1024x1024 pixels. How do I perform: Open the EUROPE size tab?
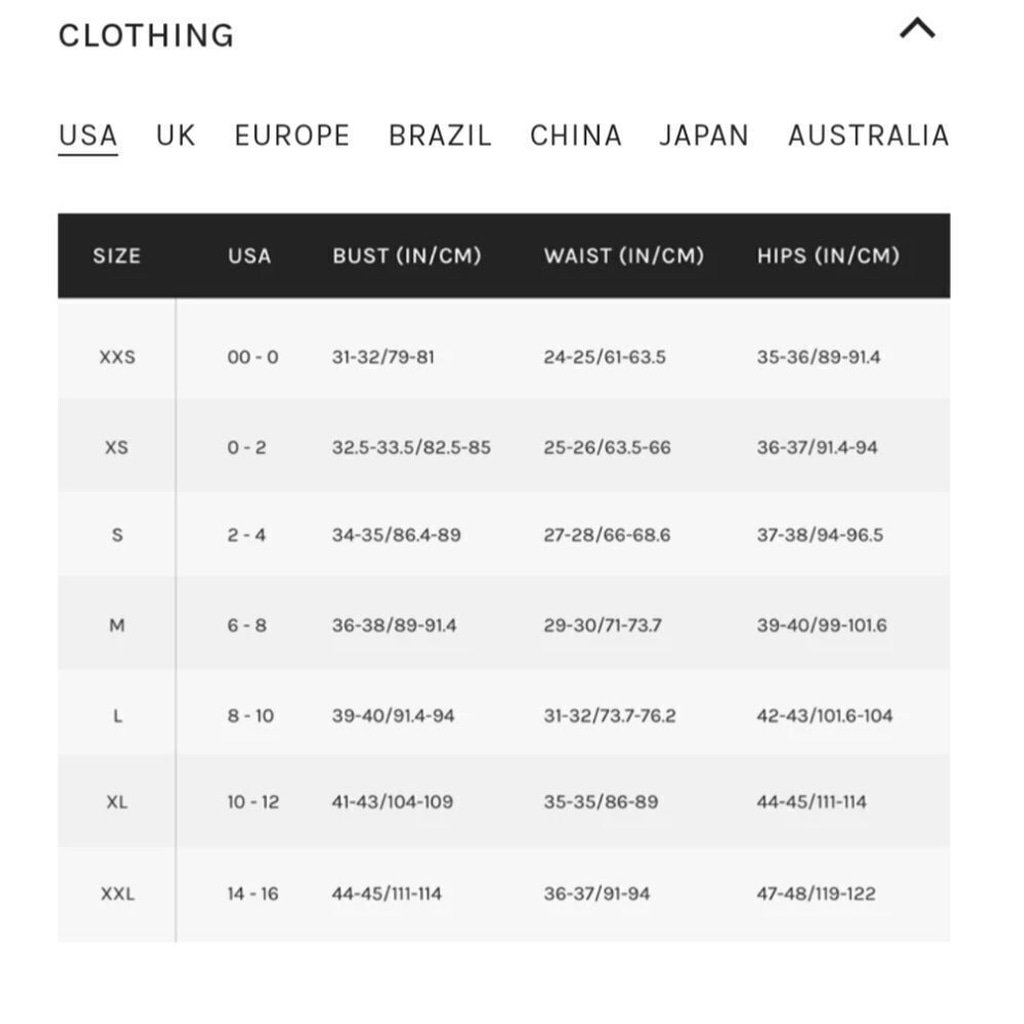pos(292,136)
